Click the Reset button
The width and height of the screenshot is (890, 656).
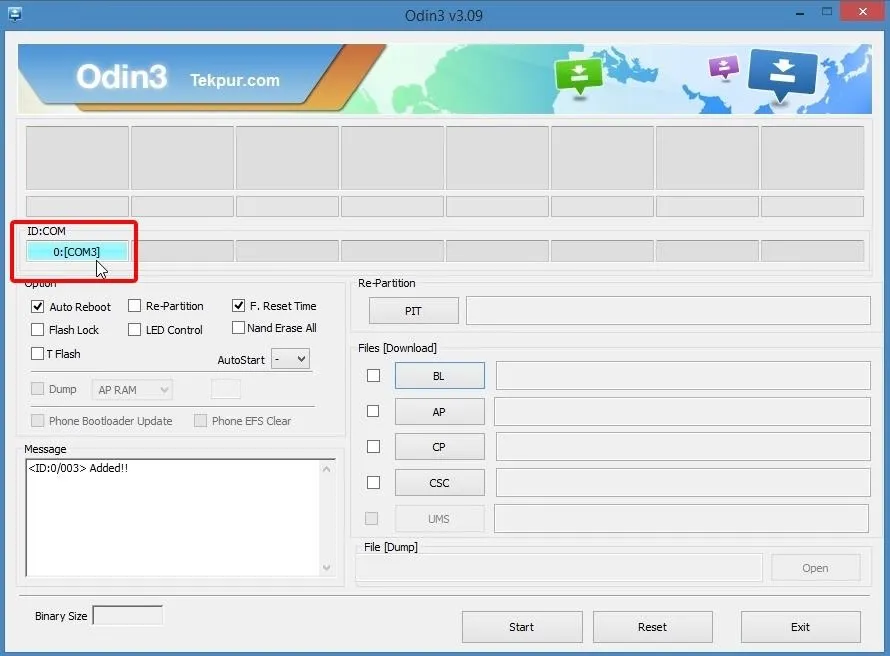point(653,627)
